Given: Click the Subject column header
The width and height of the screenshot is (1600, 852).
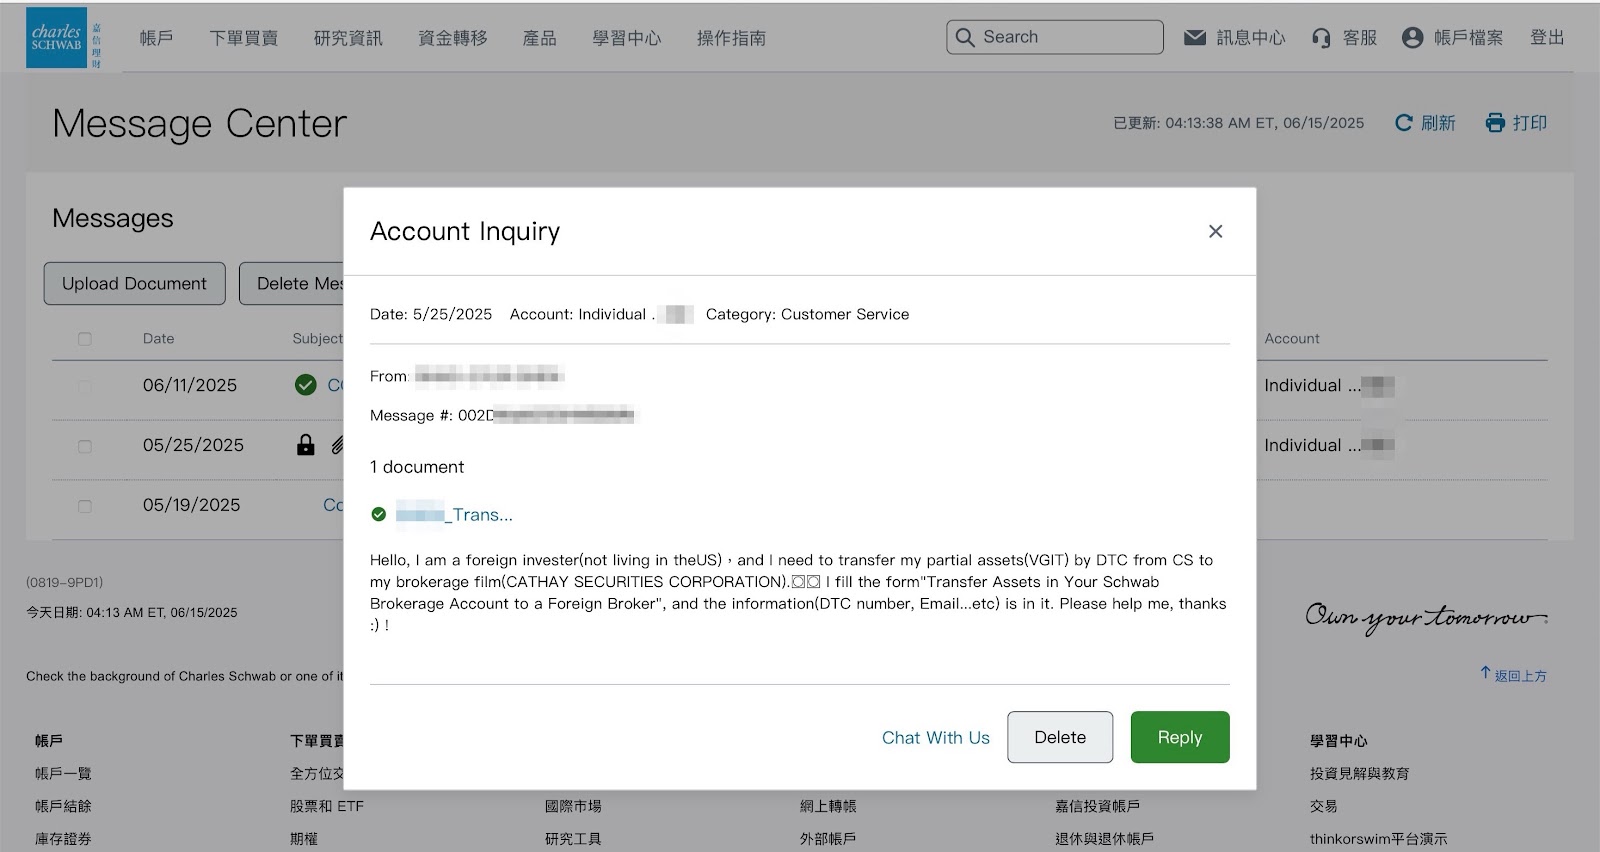Looking at the screenshot, I should [x=317, y=339].
